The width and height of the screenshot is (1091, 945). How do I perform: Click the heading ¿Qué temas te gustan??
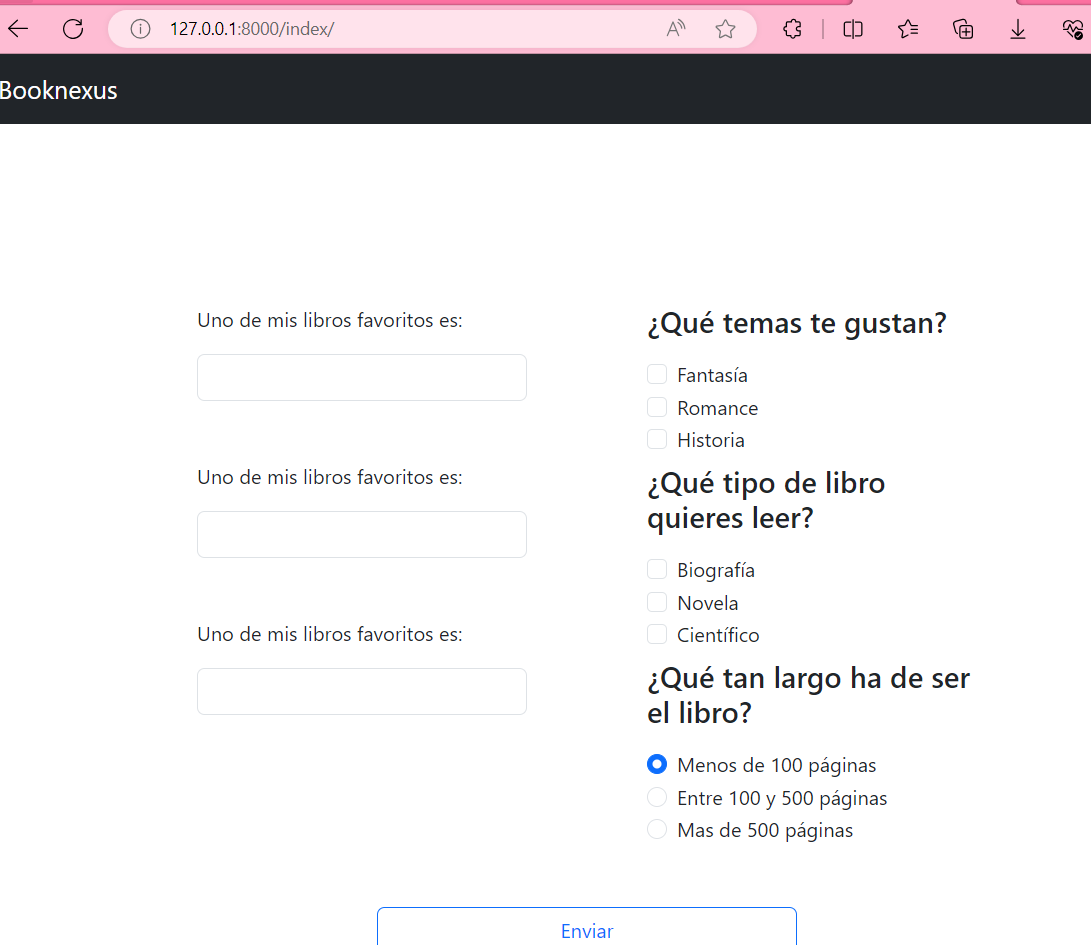point(797,324)
